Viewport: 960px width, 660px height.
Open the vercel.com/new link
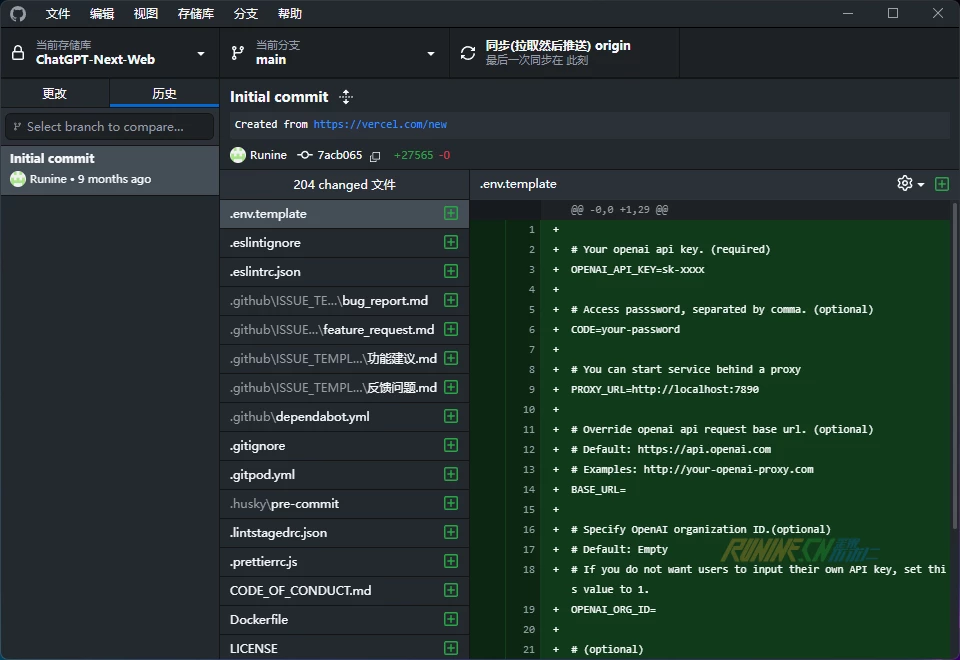(x=380, y=125)
